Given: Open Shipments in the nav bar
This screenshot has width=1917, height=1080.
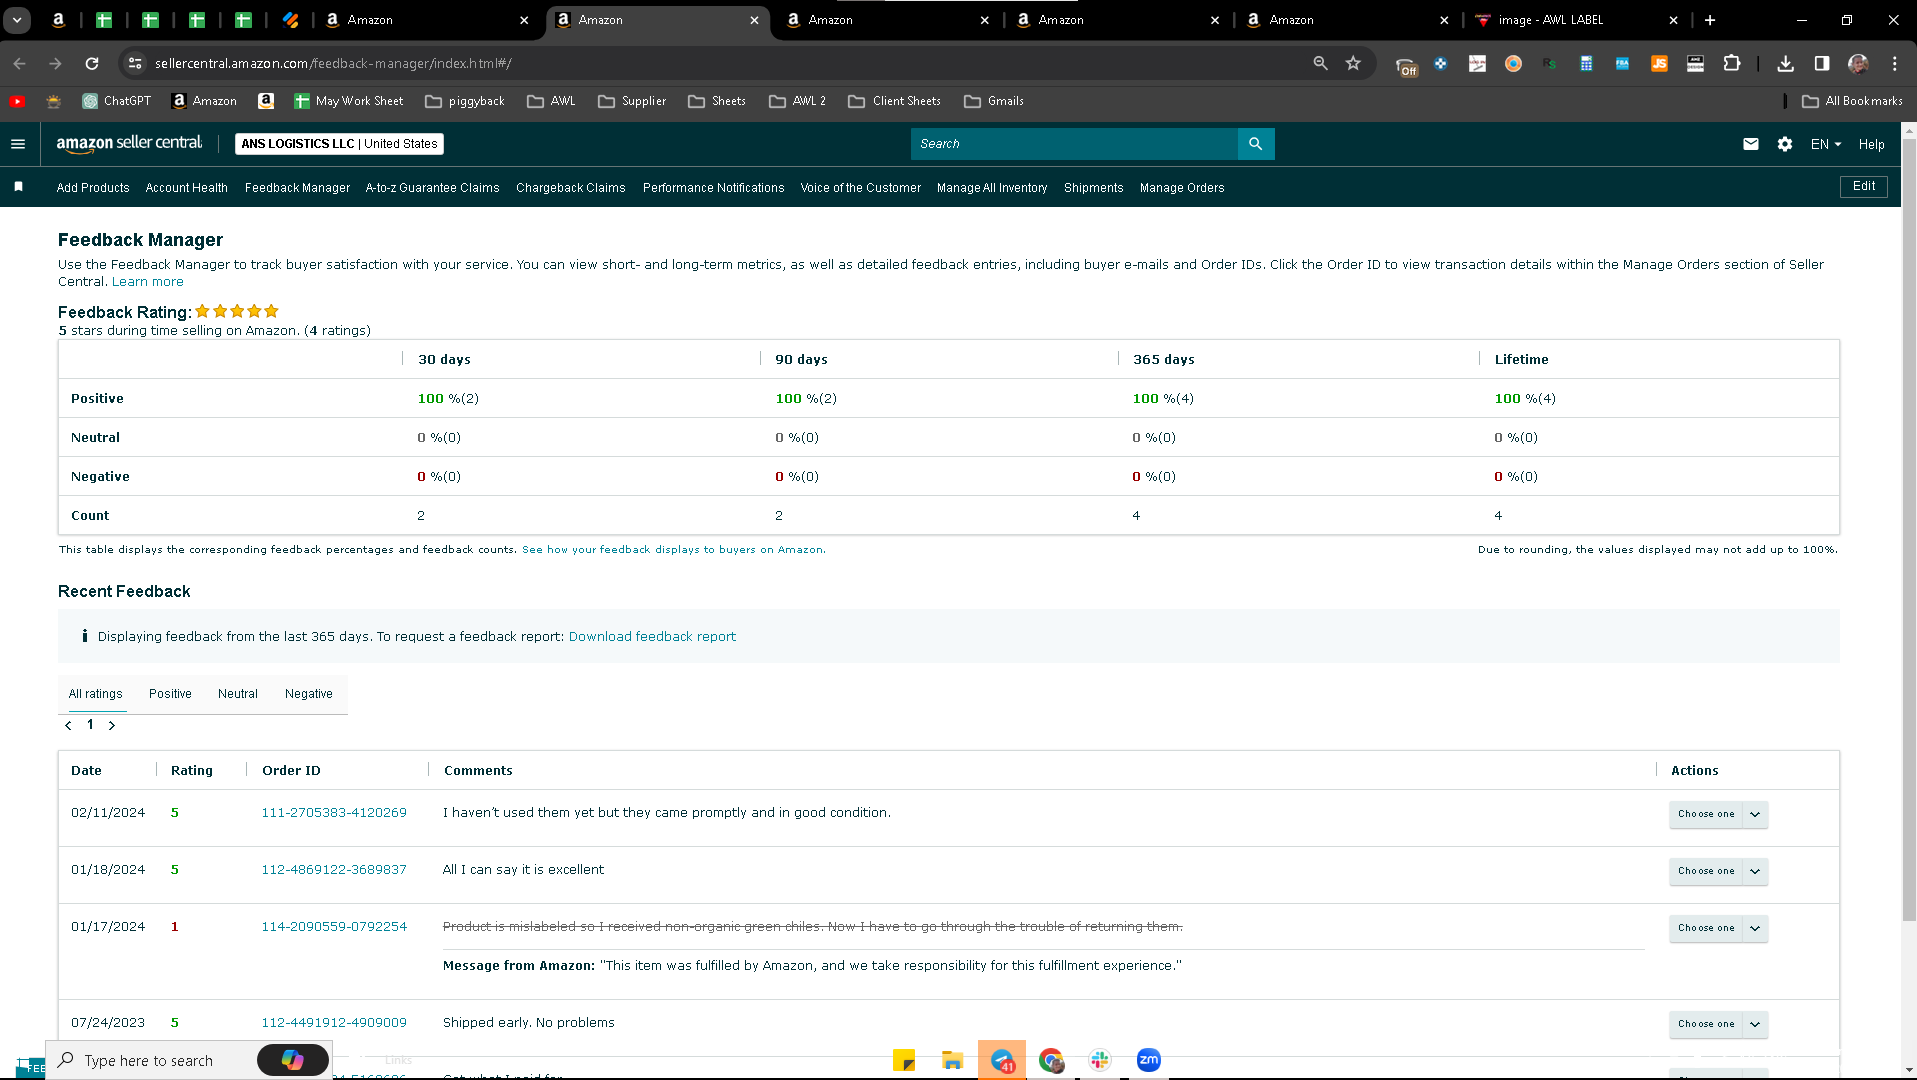Looking at the screenshot, I should 1094,188.
